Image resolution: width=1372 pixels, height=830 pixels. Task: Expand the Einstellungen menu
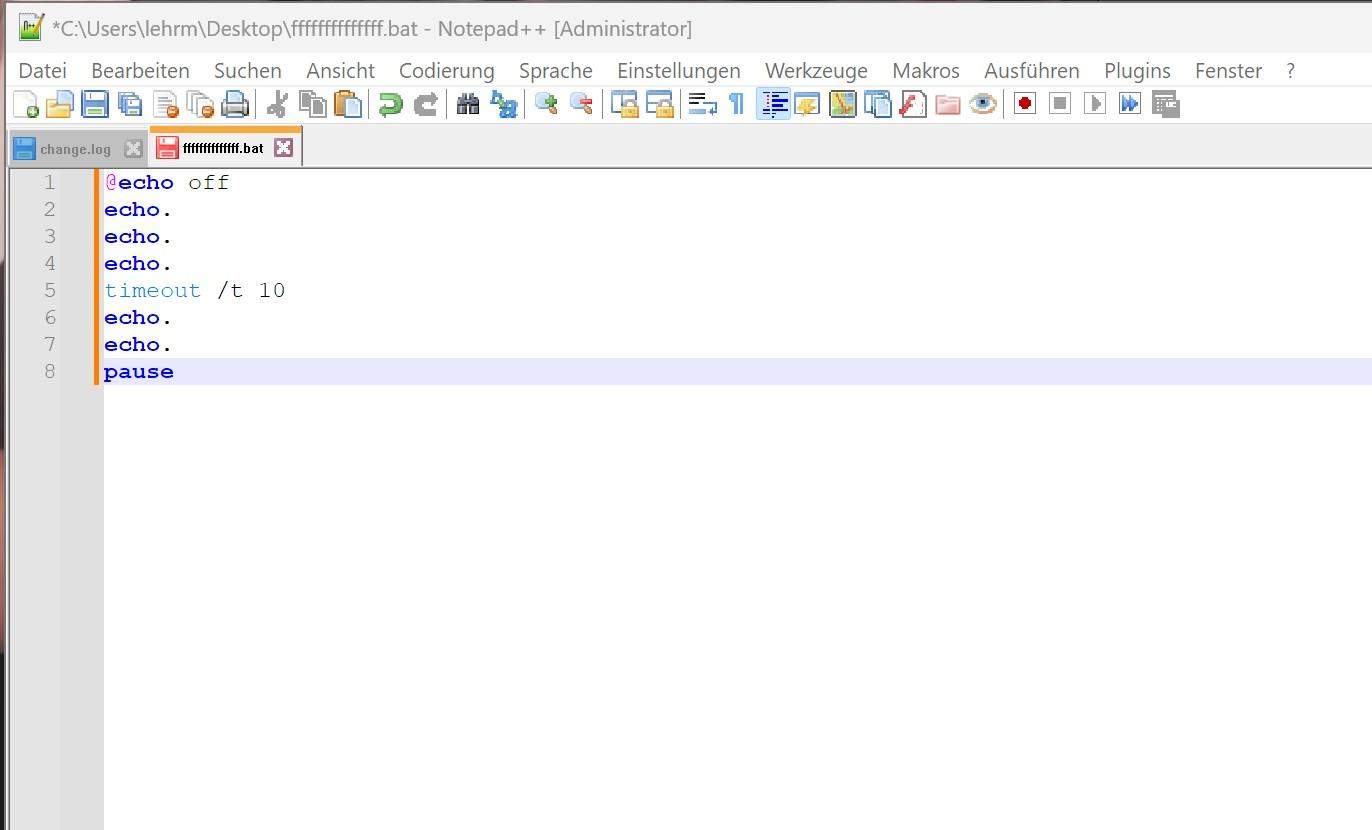[x=678, y=71]
